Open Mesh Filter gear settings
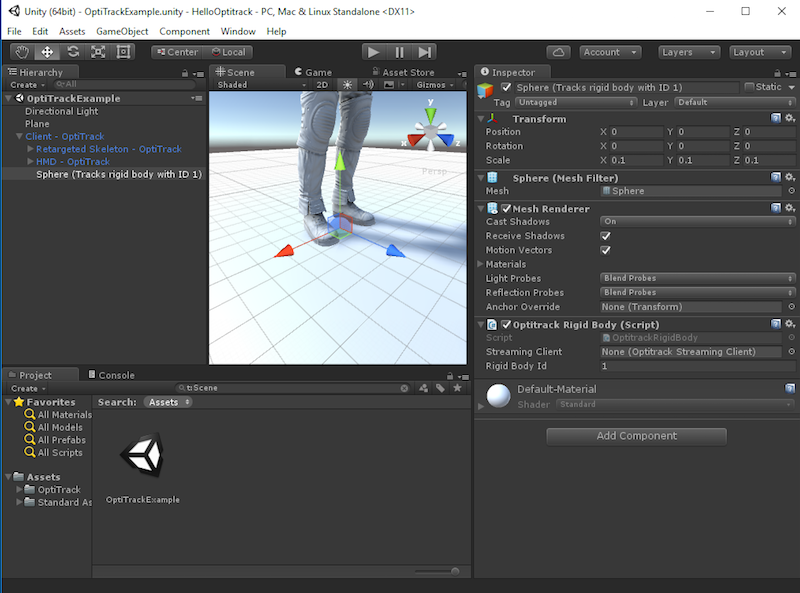This screenshot has width=800, height=593. point(790,177)
